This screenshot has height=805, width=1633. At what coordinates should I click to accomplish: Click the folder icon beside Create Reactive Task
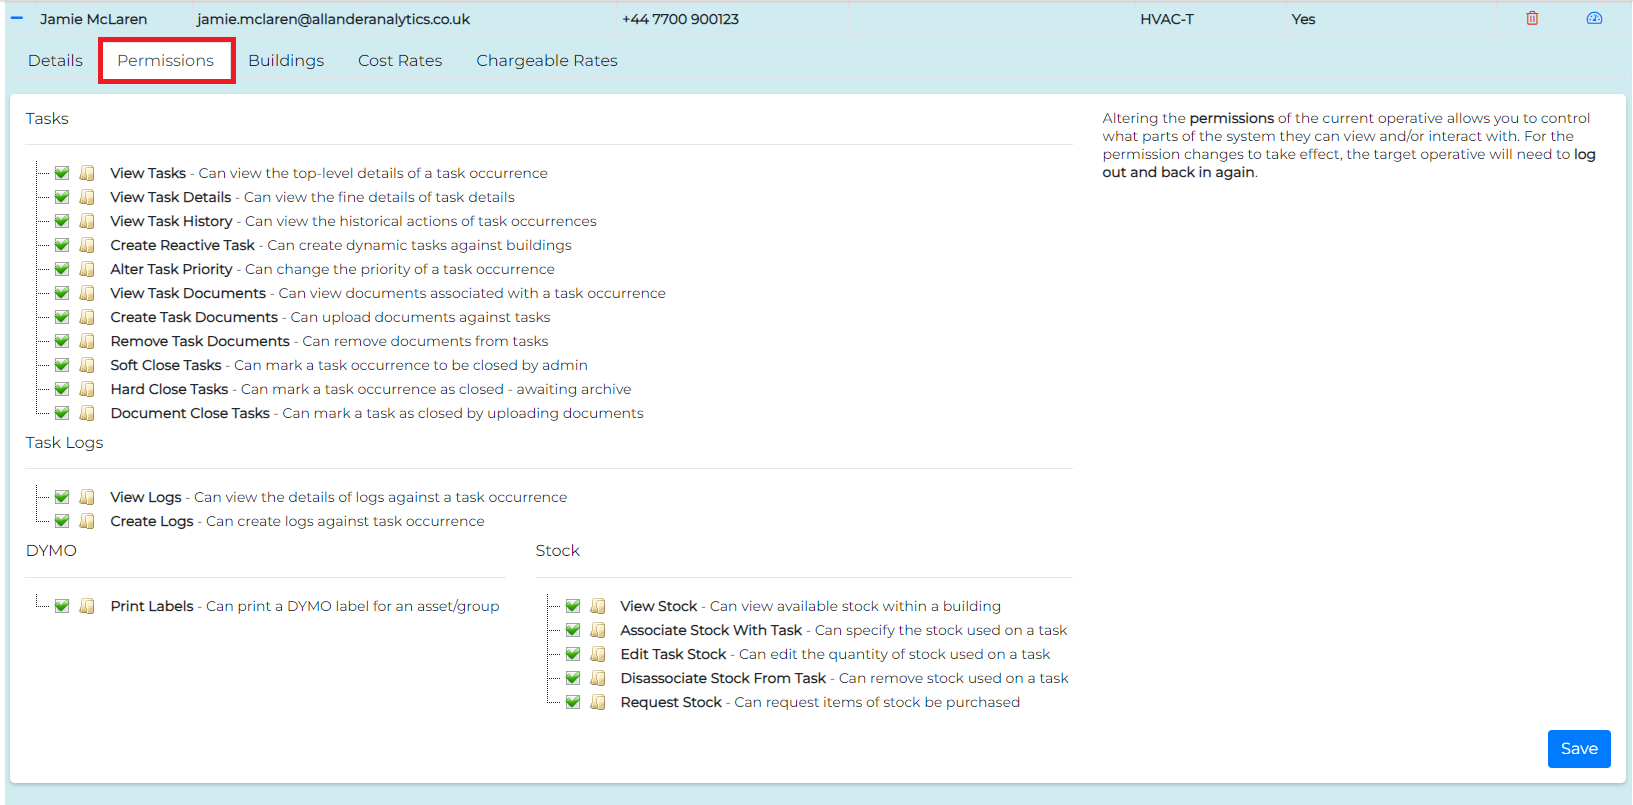tap(87, 245)
